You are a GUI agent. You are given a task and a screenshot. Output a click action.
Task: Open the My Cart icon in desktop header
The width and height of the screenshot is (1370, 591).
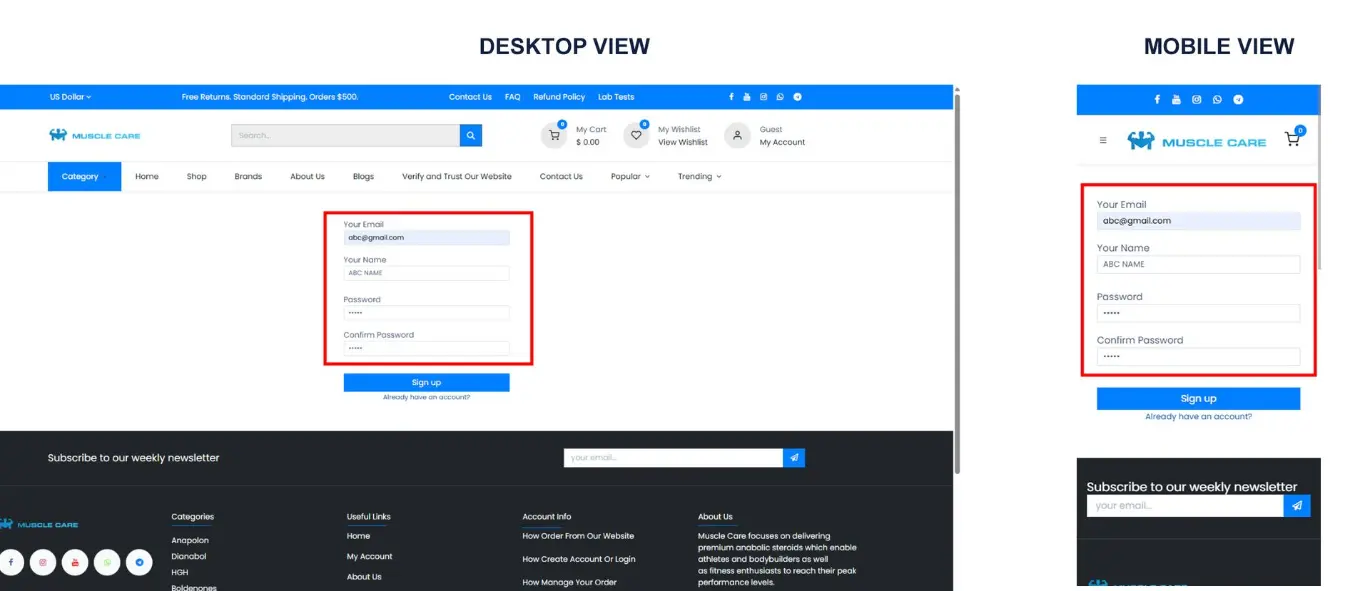point(554,136)
